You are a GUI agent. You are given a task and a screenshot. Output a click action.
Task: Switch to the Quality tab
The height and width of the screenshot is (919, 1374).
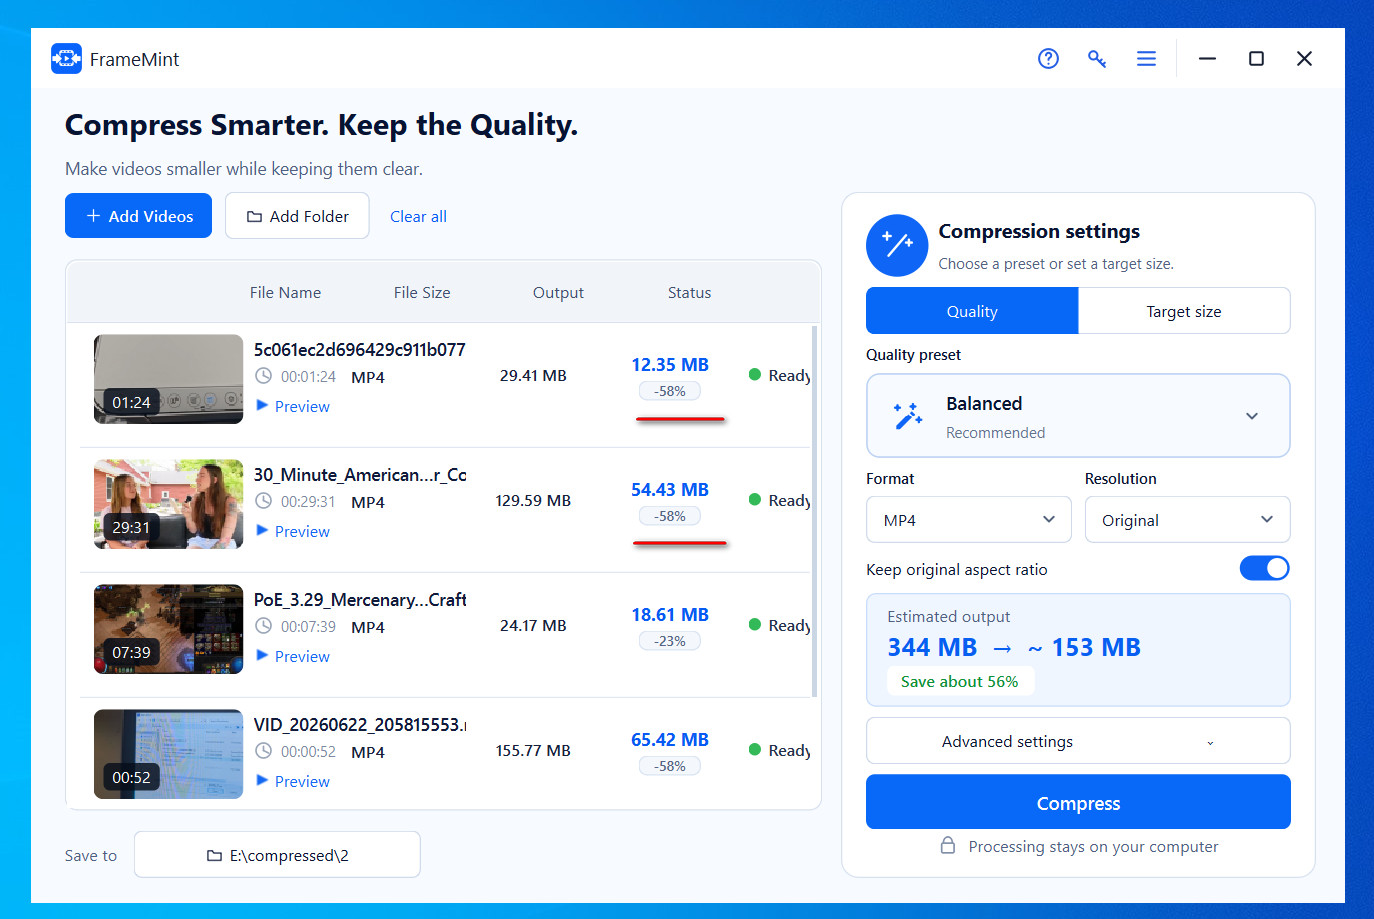[x=972, y=311]
